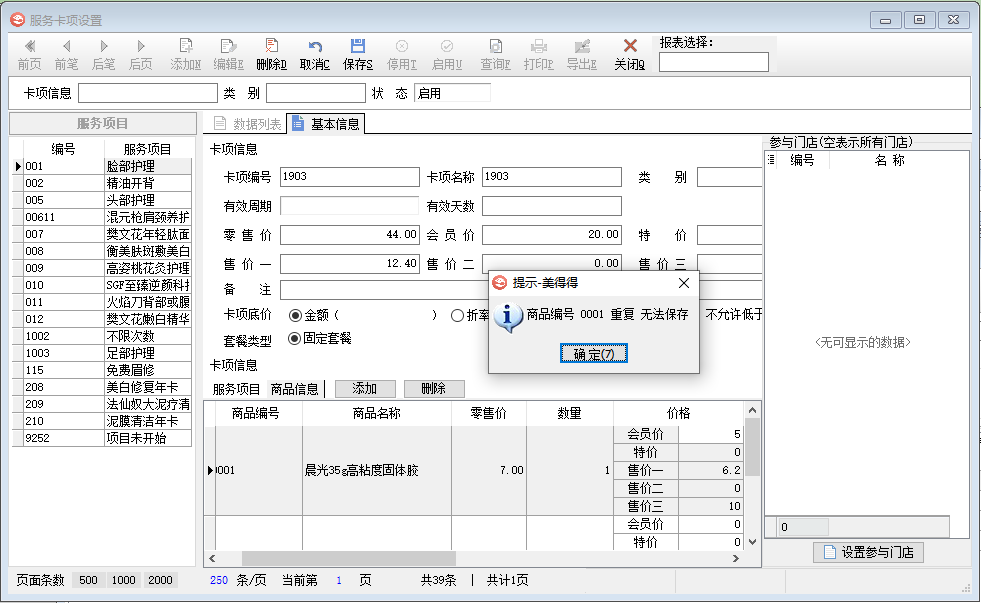This screenshot has height=603, width=981.
Task: Click the 备注 remarks field
Action: [x=384, y=290]
